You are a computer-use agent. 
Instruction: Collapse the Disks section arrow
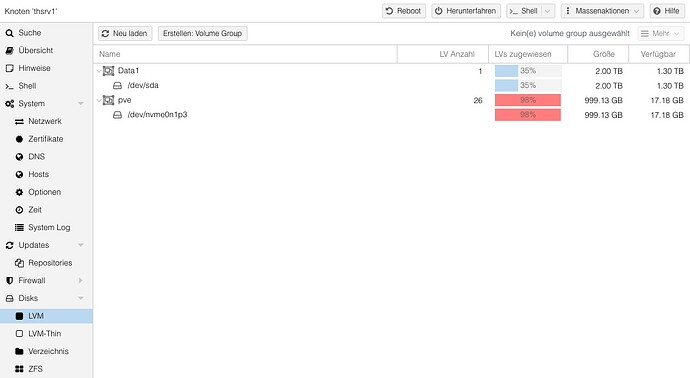(x=81, y=298)
